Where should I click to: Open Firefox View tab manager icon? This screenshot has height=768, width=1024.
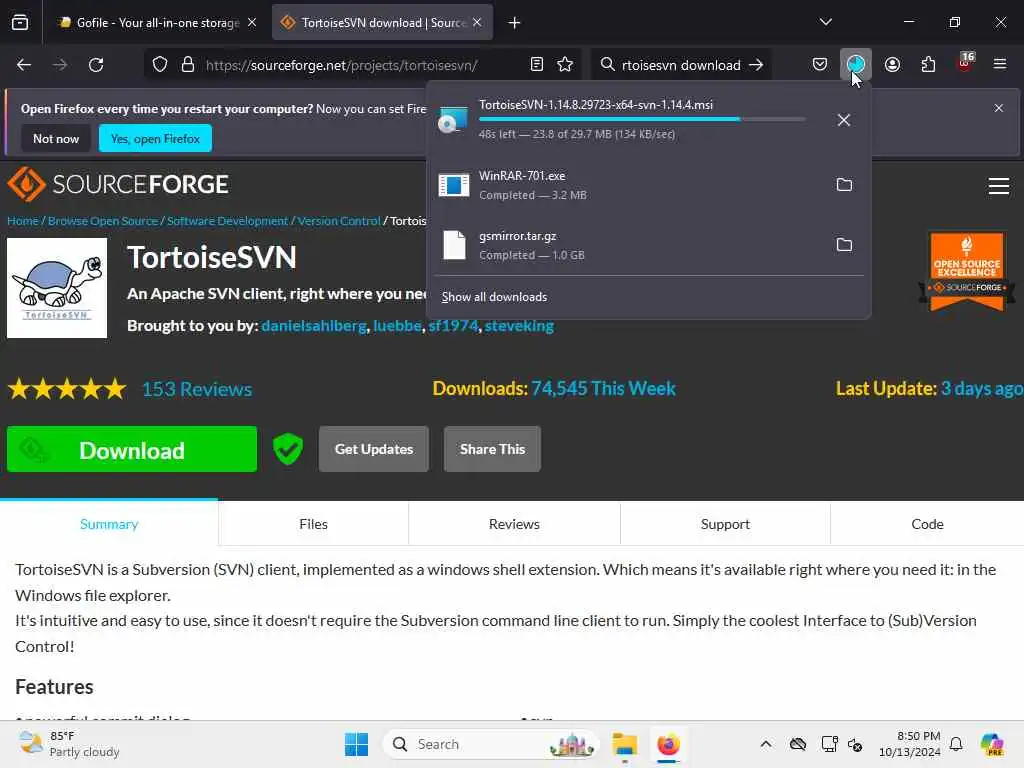20,22
